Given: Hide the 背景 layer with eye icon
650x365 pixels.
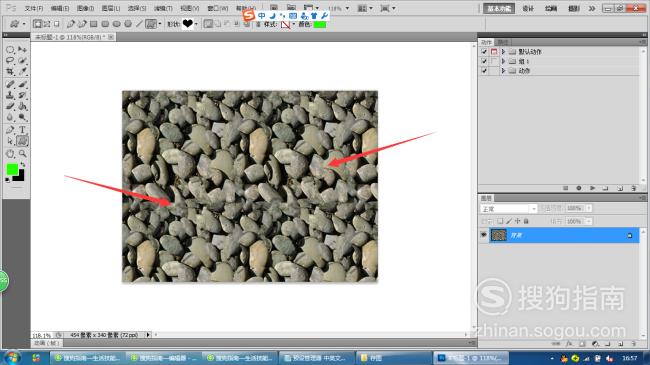Looking at the screenshot, I should [483, 235].
